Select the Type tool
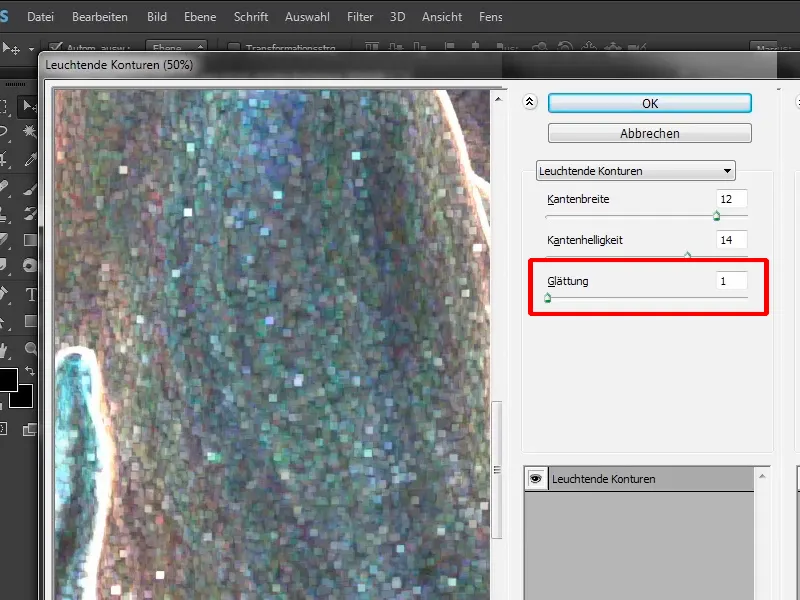800x600 pixels. coord(31,294)
